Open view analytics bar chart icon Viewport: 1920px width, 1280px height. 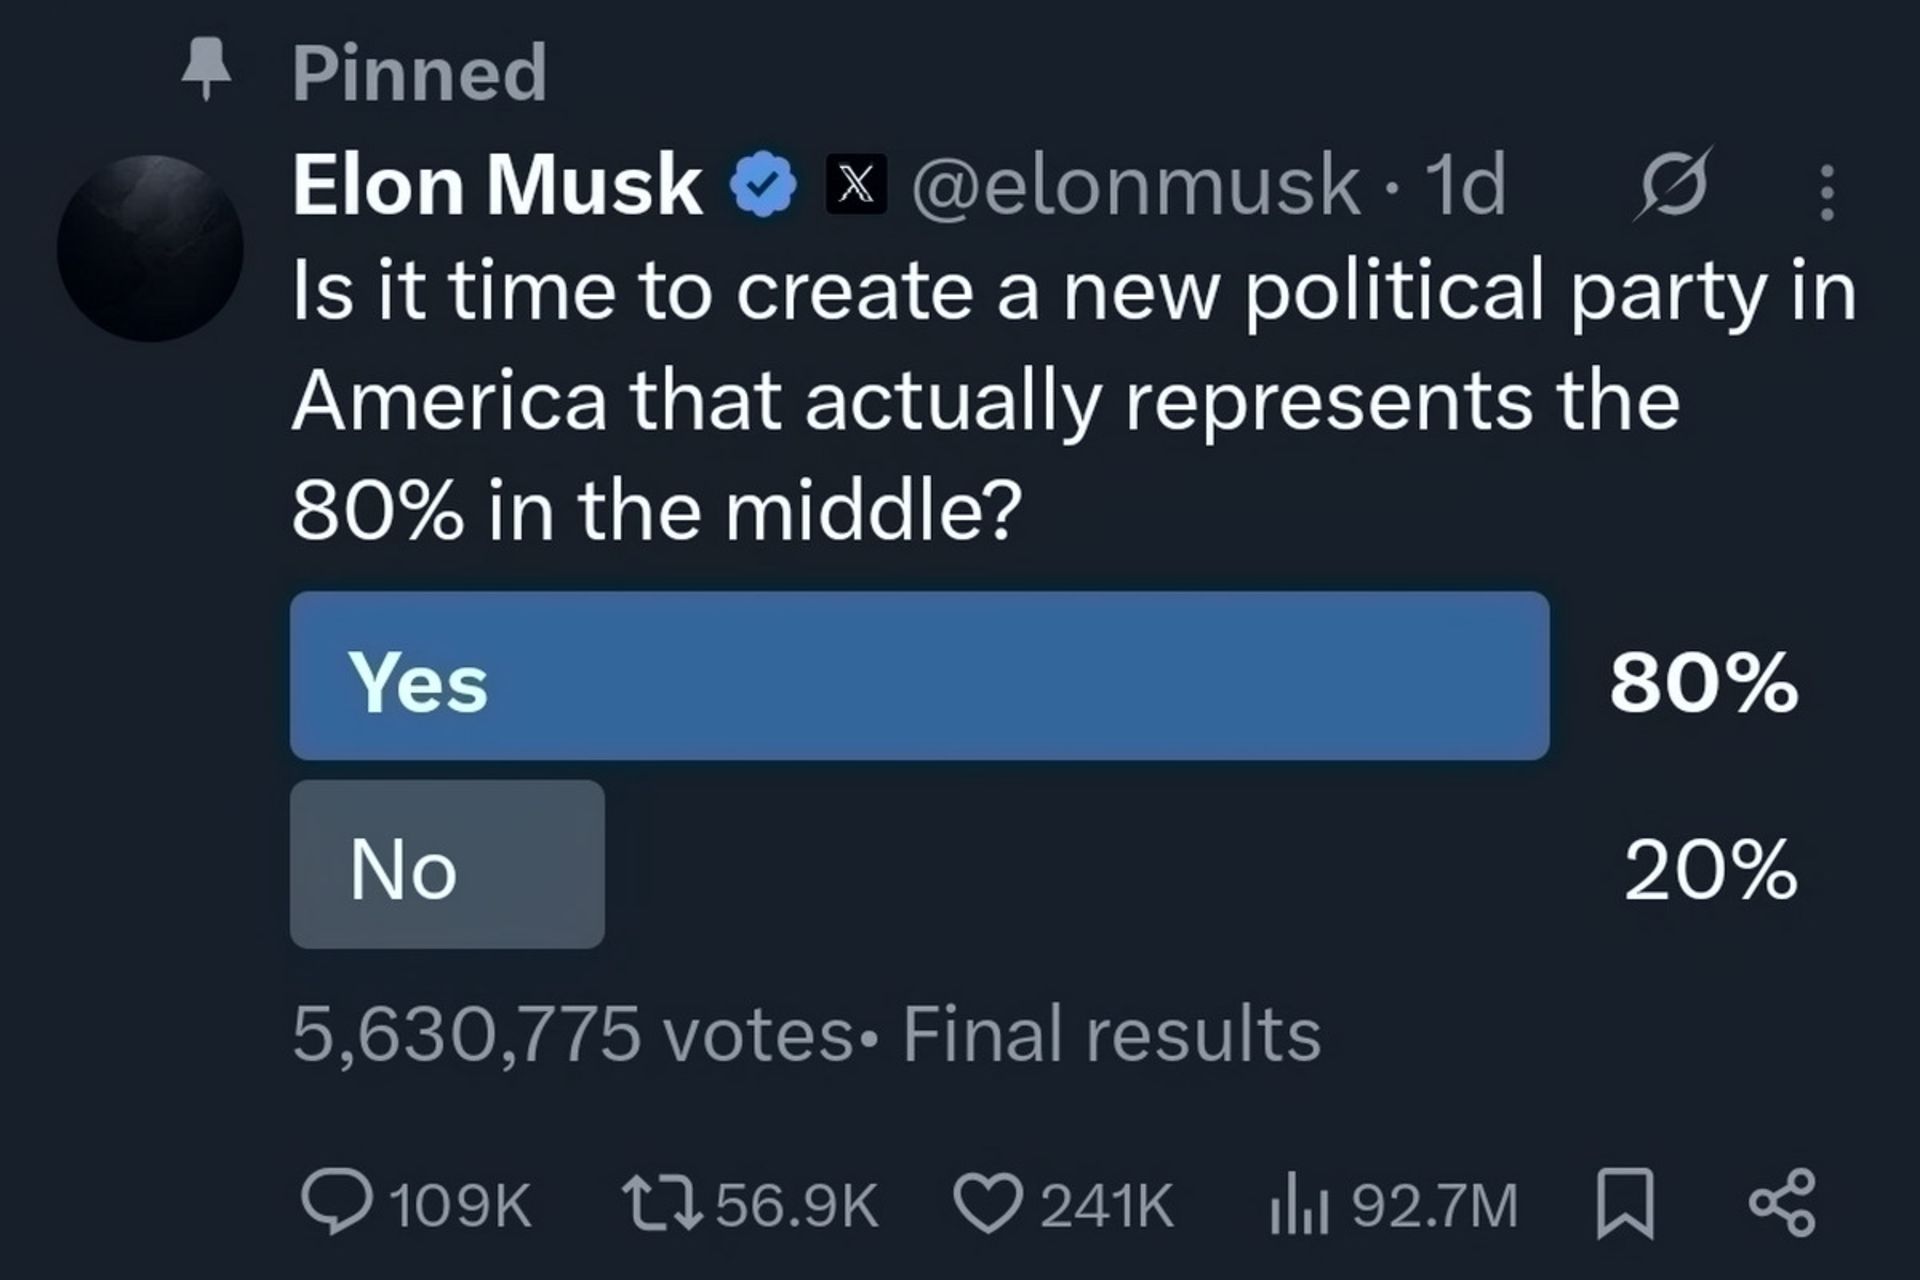[x=1299, y=1205]
